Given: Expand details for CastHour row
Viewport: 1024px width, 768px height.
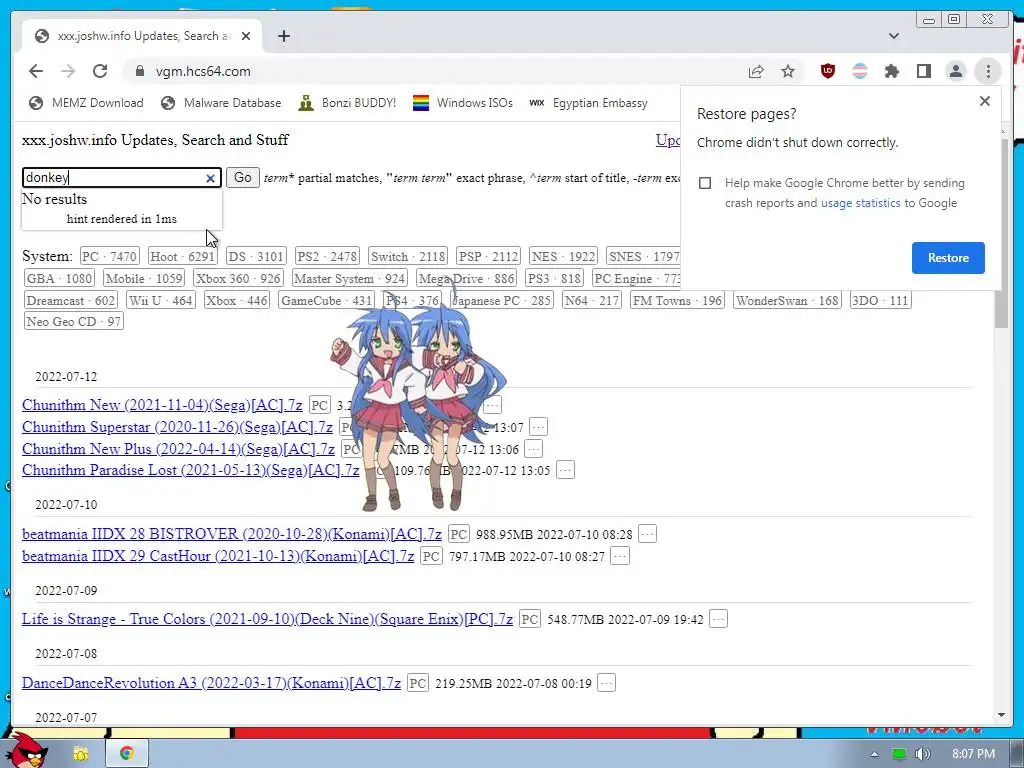Looking at the screenshot, I should point(620,556).
